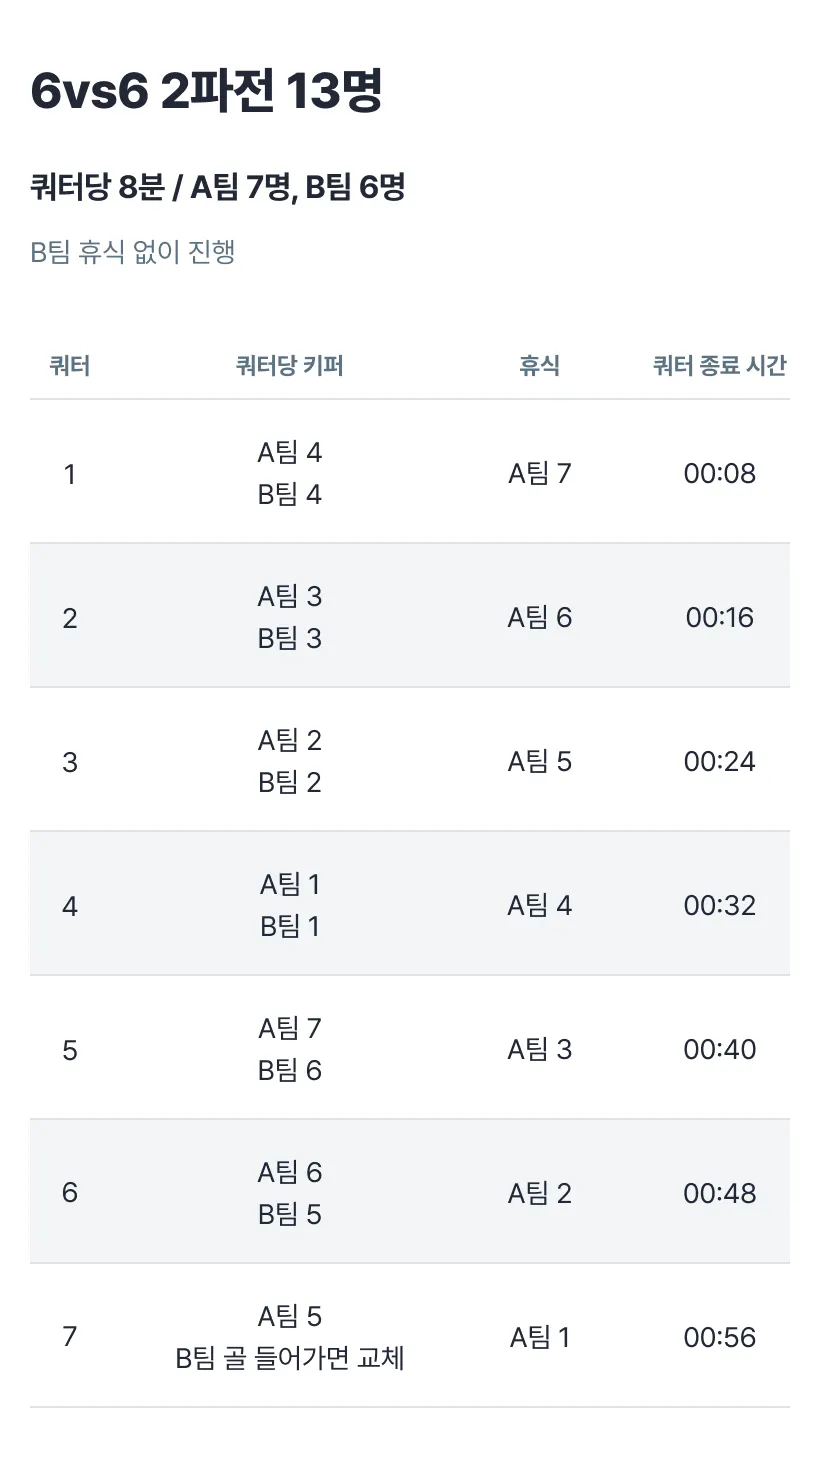Click the 00:24 end time in row 3
Image resolution: width=820 pixels, height=1468 pixels.
[720, 762]
